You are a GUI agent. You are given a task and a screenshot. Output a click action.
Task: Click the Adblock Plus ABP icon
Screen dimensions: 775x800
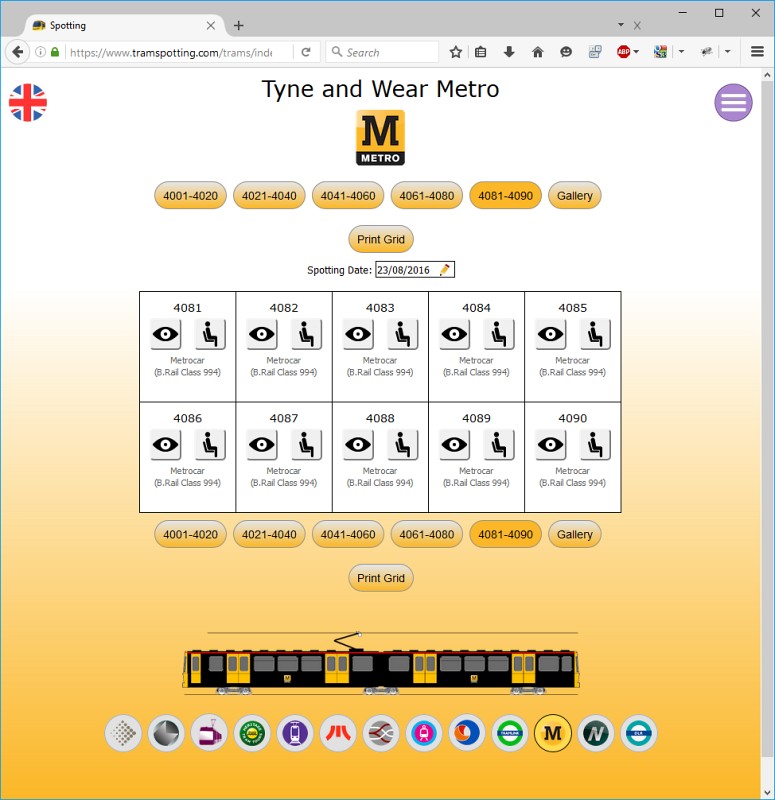pyautogui.click(x=623, y=52)
